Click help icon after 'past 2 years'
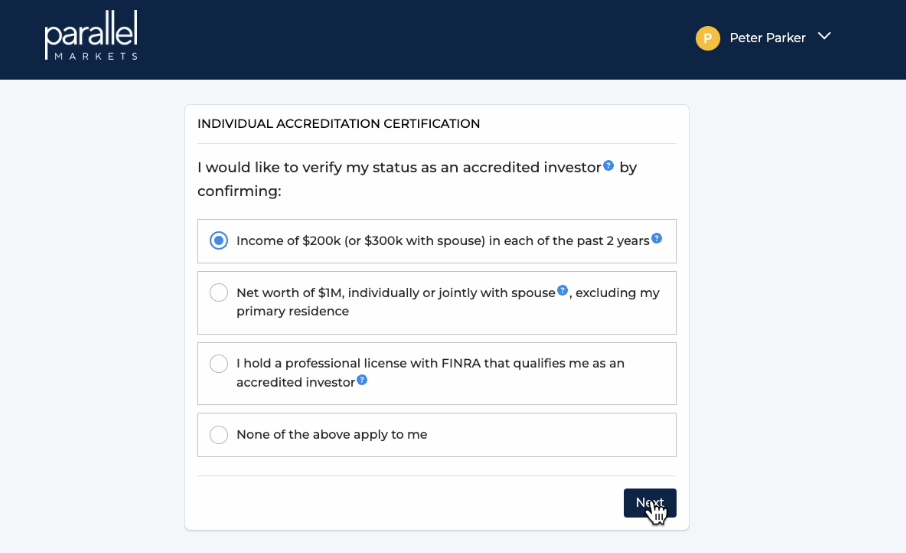The width and height of the screenshot is (906, 553). pyautogui.click(x=656, y=238)
